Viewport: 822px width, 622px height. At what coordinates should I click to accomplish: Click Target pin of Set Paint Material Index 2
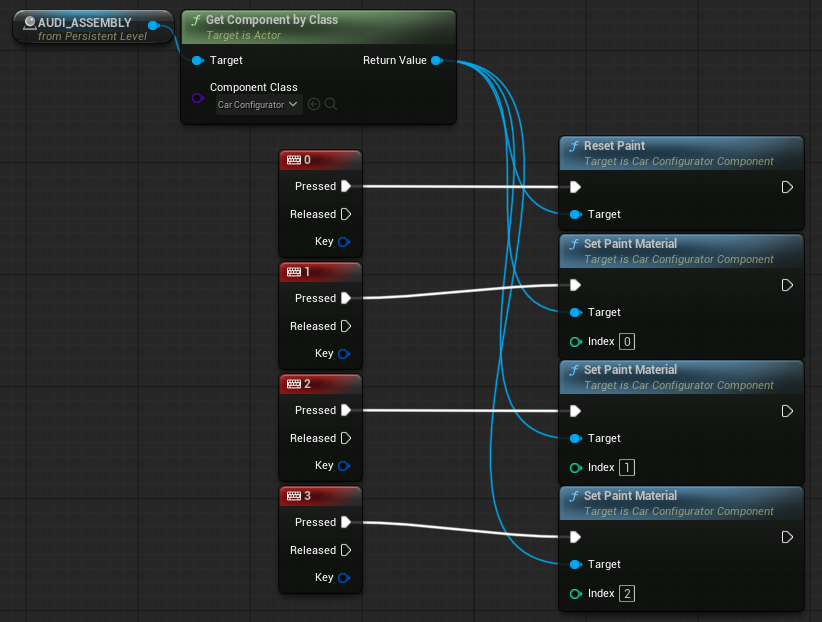576,564
